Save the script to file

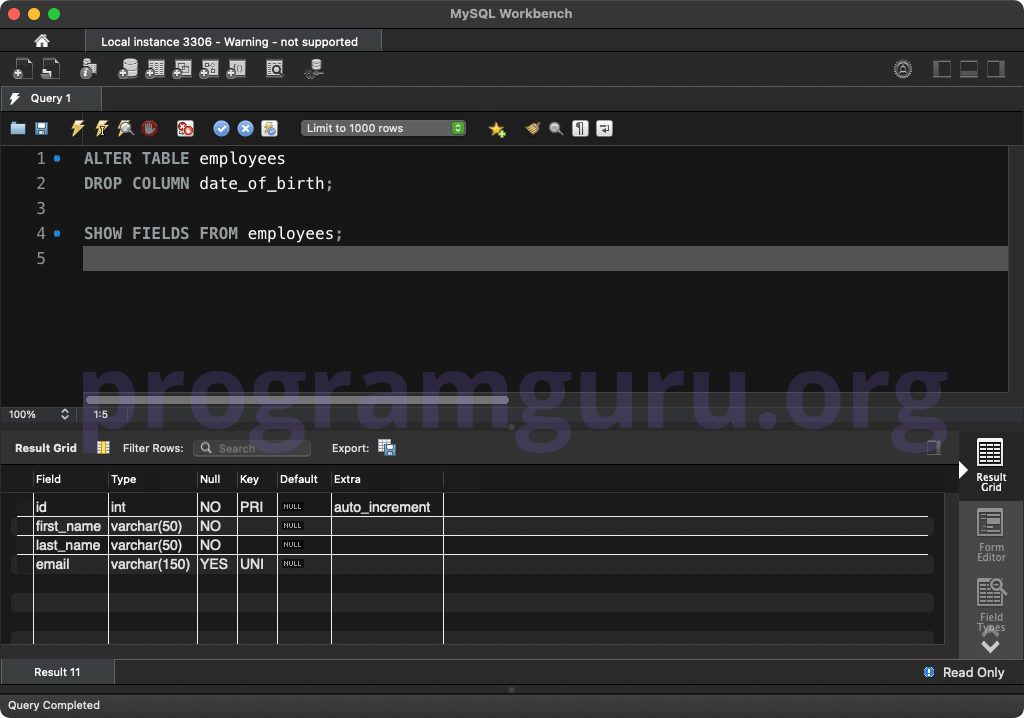[41, 128]
